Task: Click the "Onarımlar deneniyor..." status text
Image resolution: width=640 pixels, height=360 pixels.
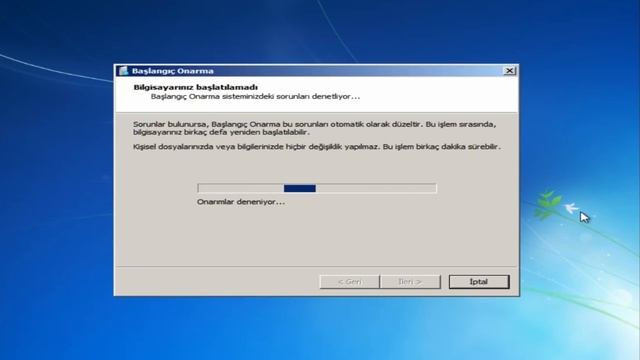Action: click(x=241, y=202)
